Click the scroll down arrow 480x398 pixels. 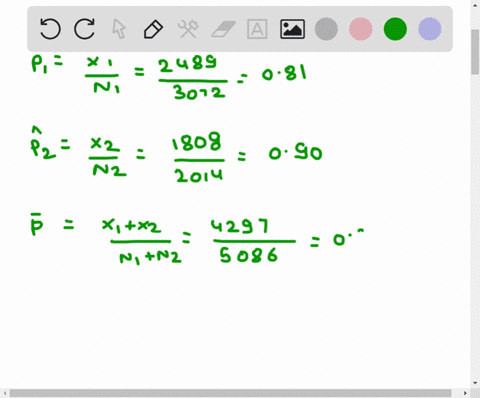point(475,383)
